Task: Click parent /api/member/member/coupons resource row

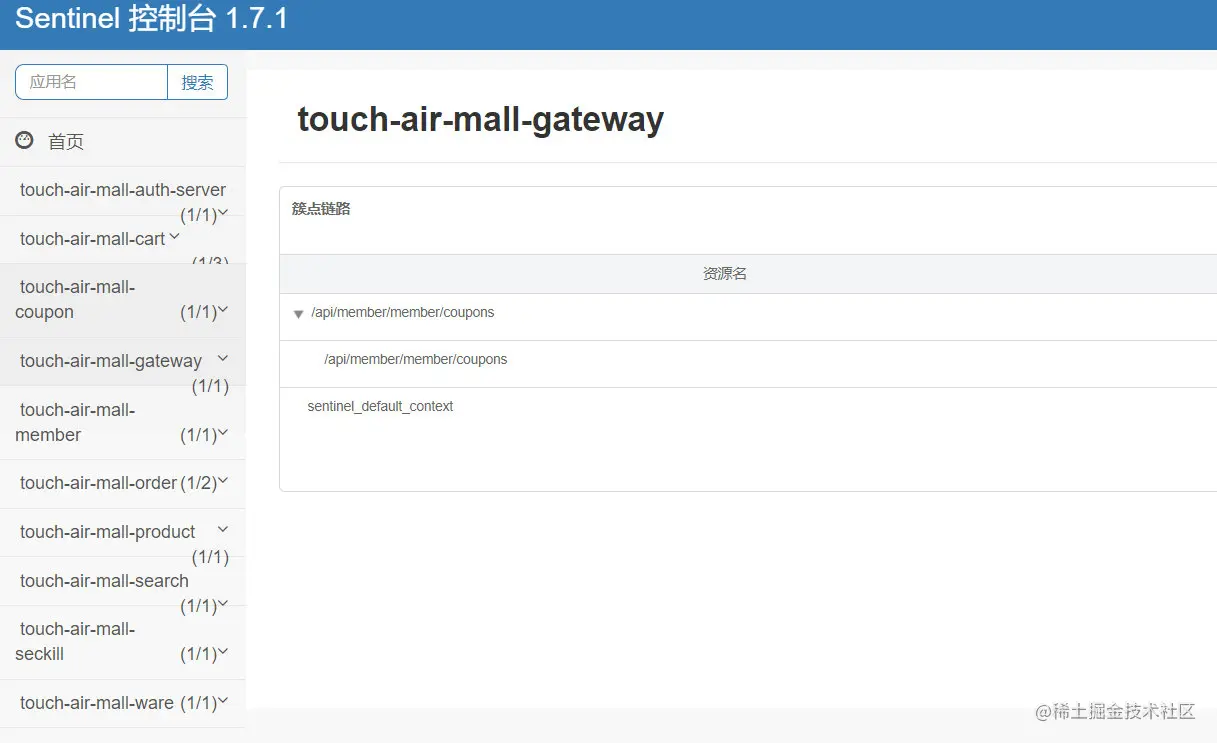Action: [x=748, y=317]
